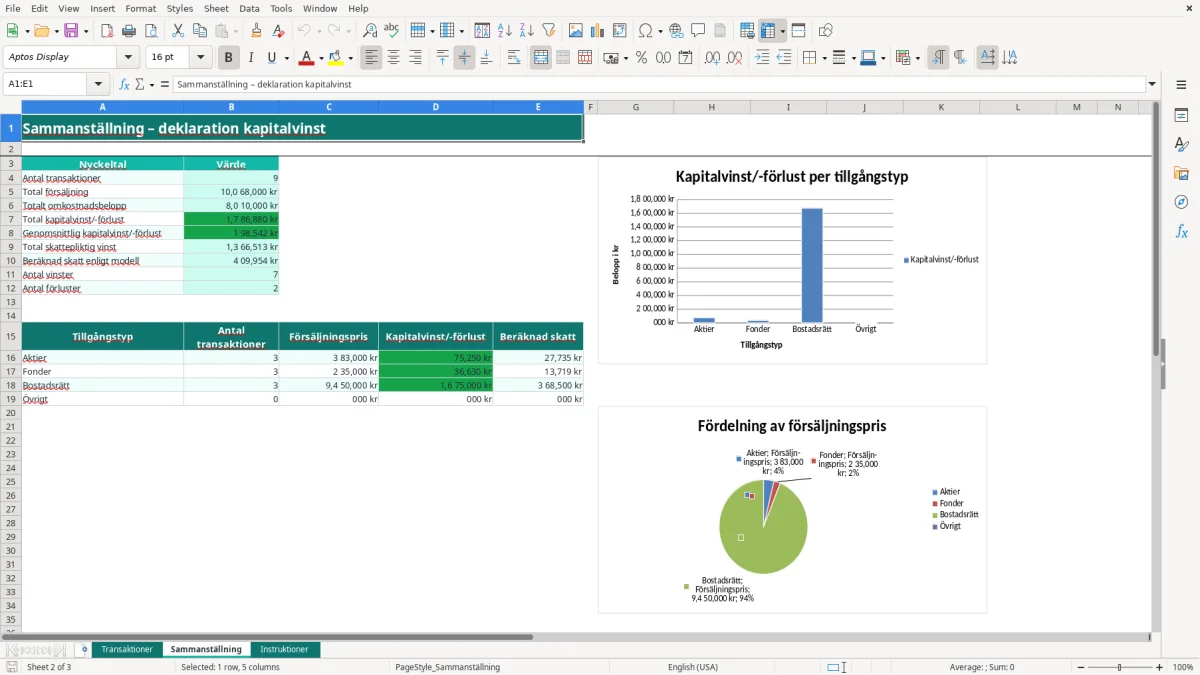The height and width of the screenshot is (675, 1200).
Task: Enable Wrap Text for the cell
Action: tap(514, 58)
